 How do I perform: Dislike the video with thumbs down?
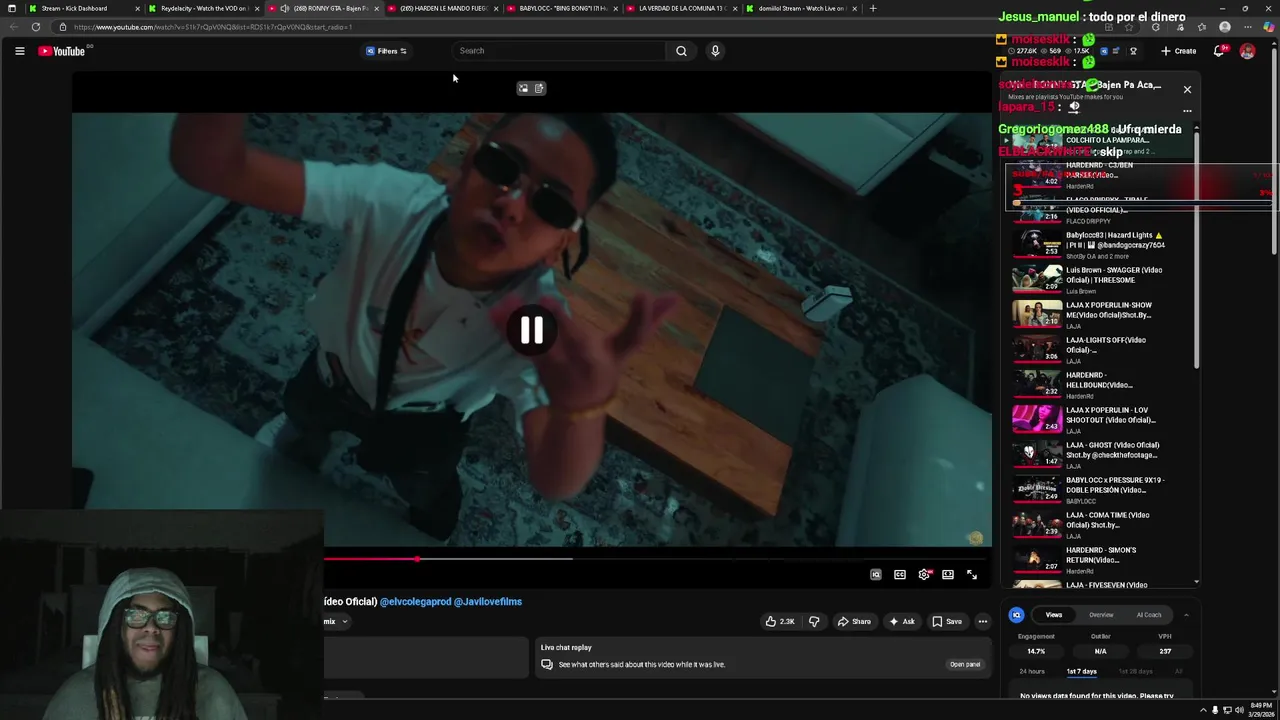coord(814,621)
